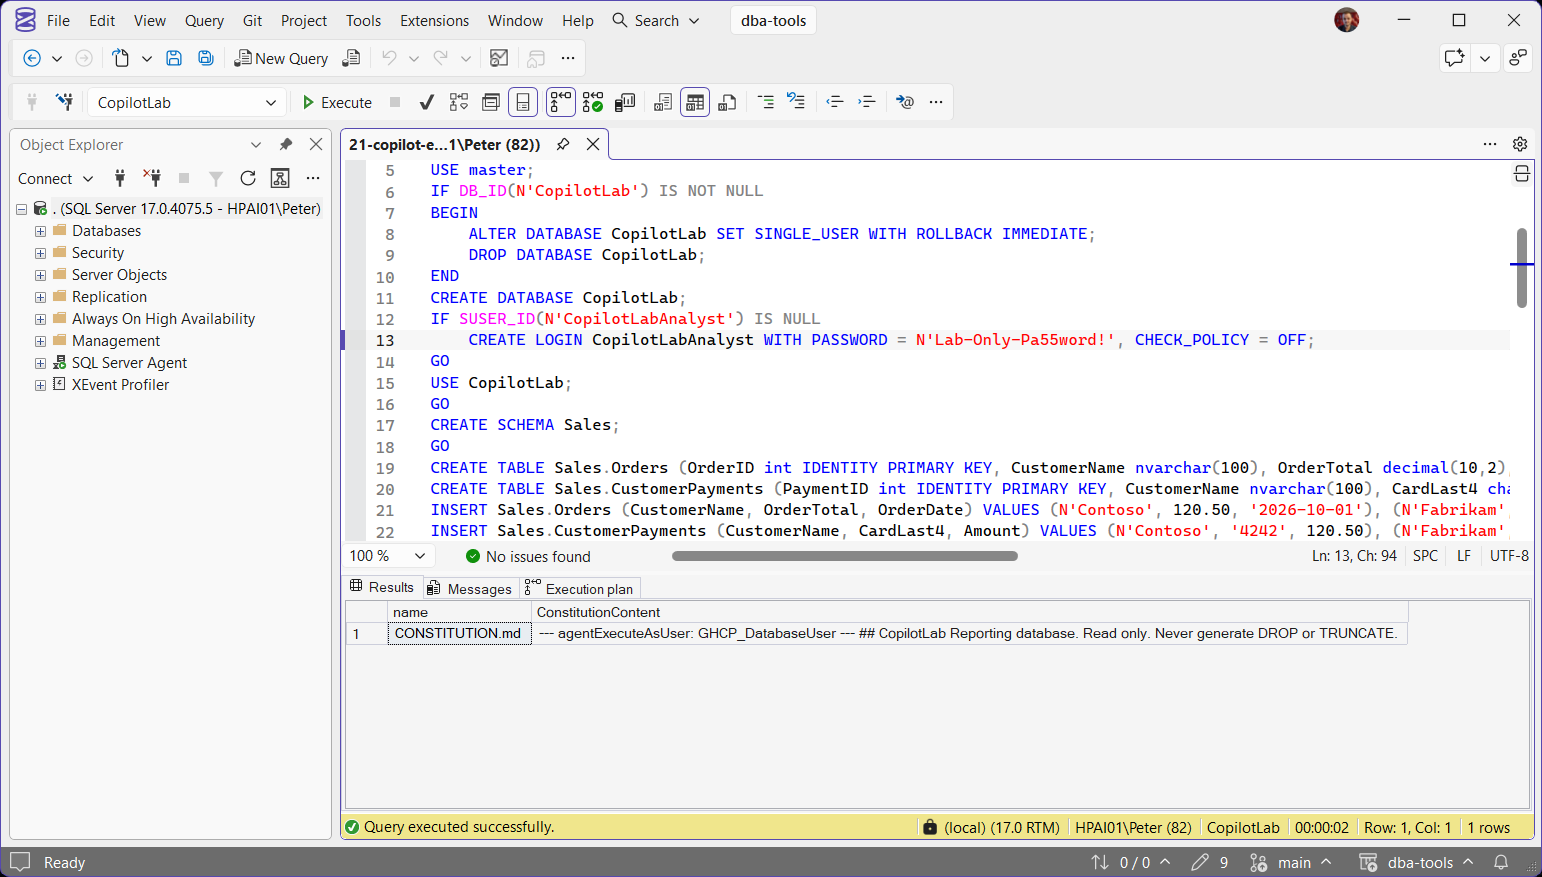Toggle IntelliSense enabled button
1542x877 pixels.
523,102
